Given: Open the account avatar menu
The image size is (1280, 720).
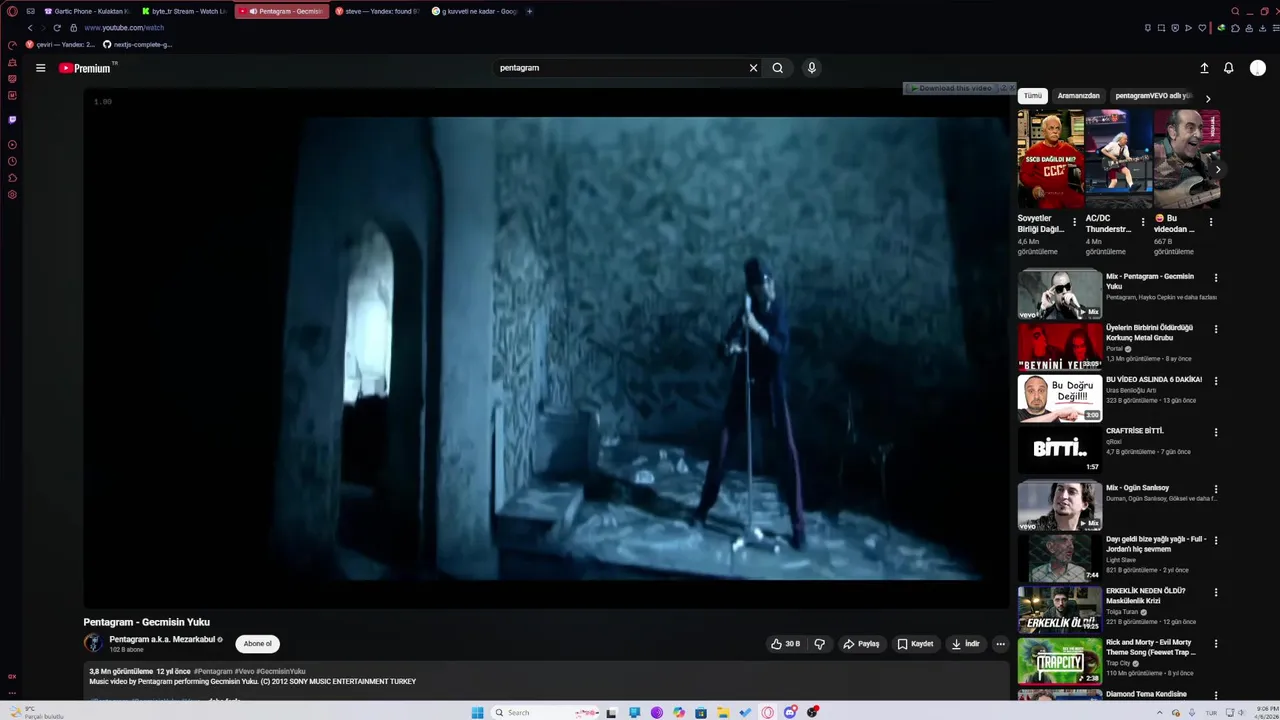Looking at the screenshot, I should [1258, 68].
